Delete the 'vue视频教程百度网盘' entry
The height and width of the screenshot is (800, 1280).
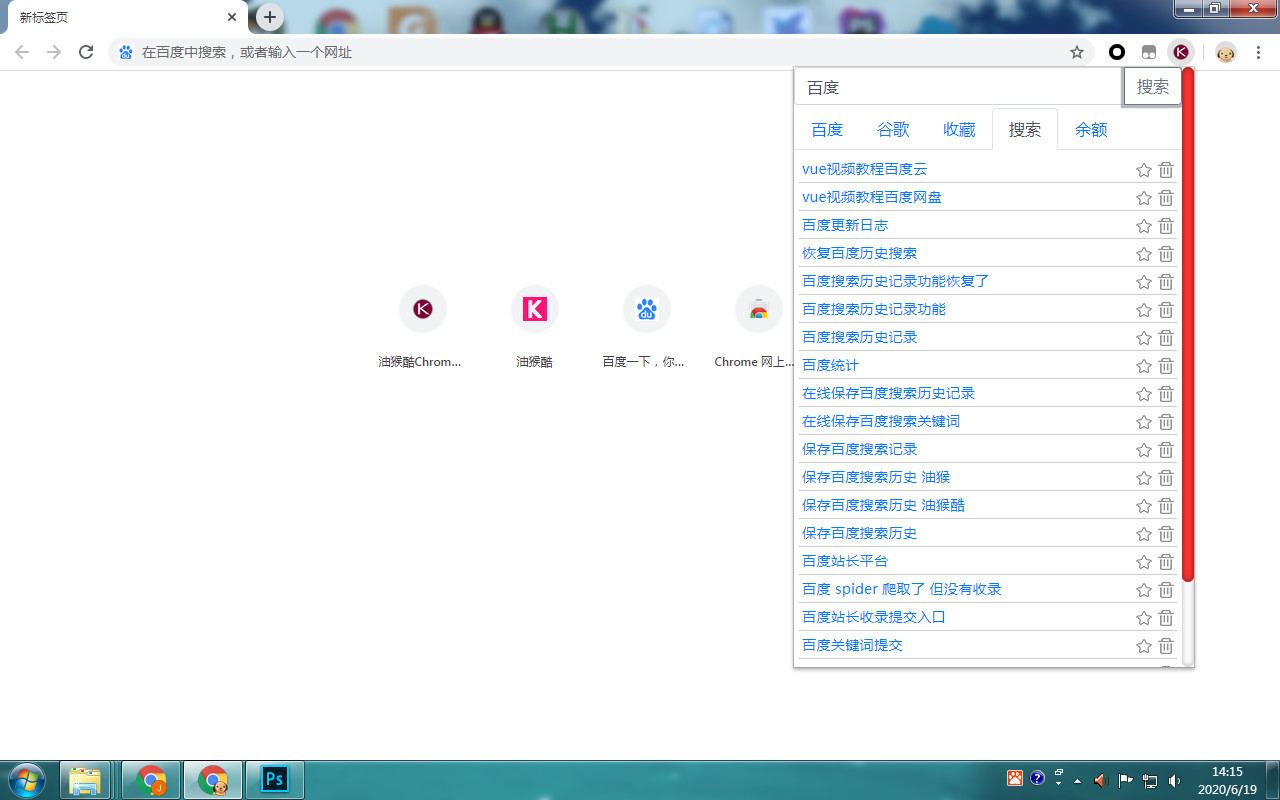[1166, 198]
